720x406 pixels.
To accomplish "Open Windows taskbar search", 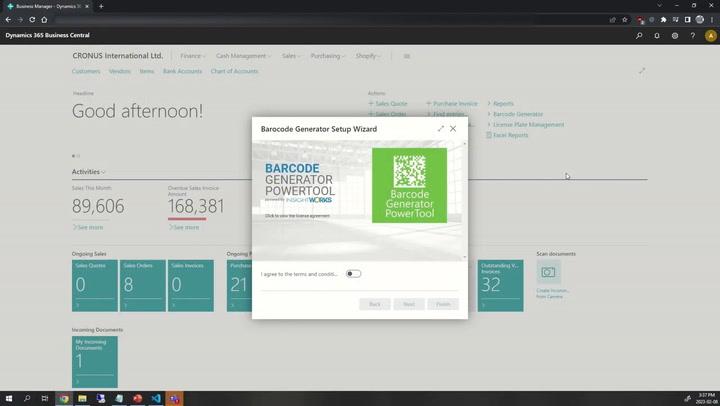I will point(27,399).
